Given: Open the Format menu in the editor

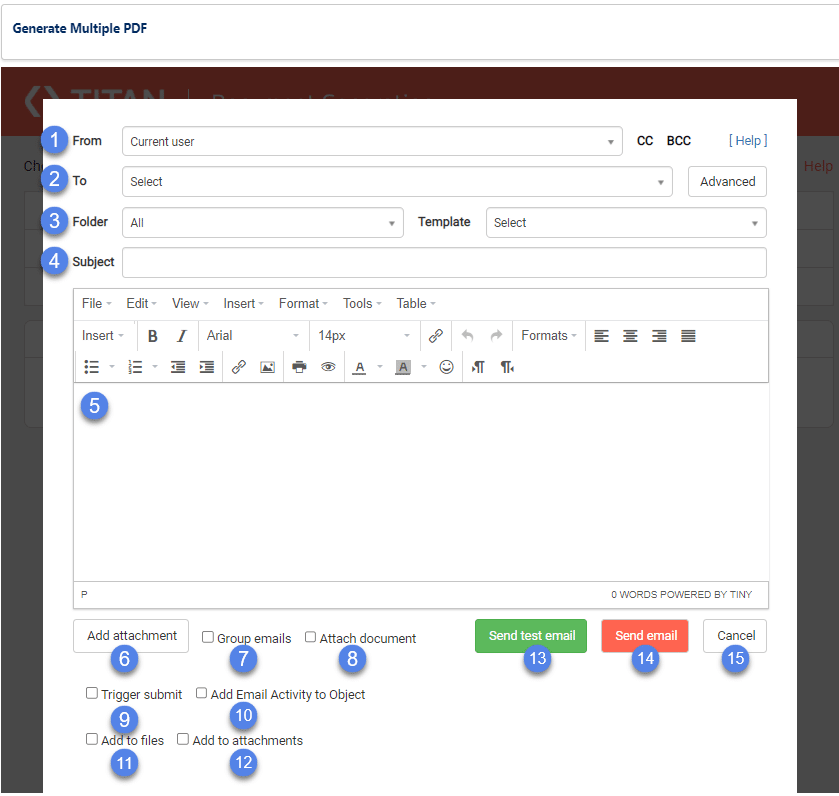Looking at the screenshot, I should click(300, 303).
